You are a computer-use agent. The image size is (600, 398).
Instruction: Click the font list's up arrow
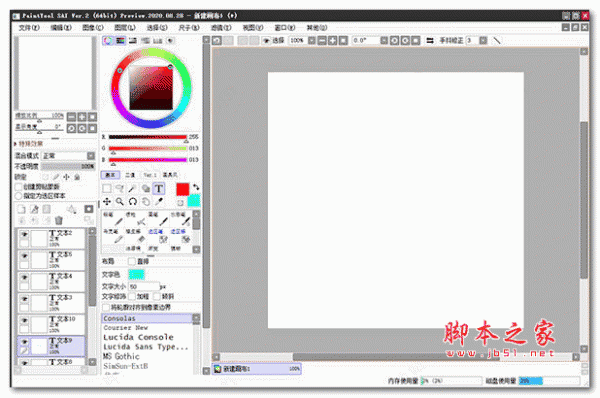196,318
